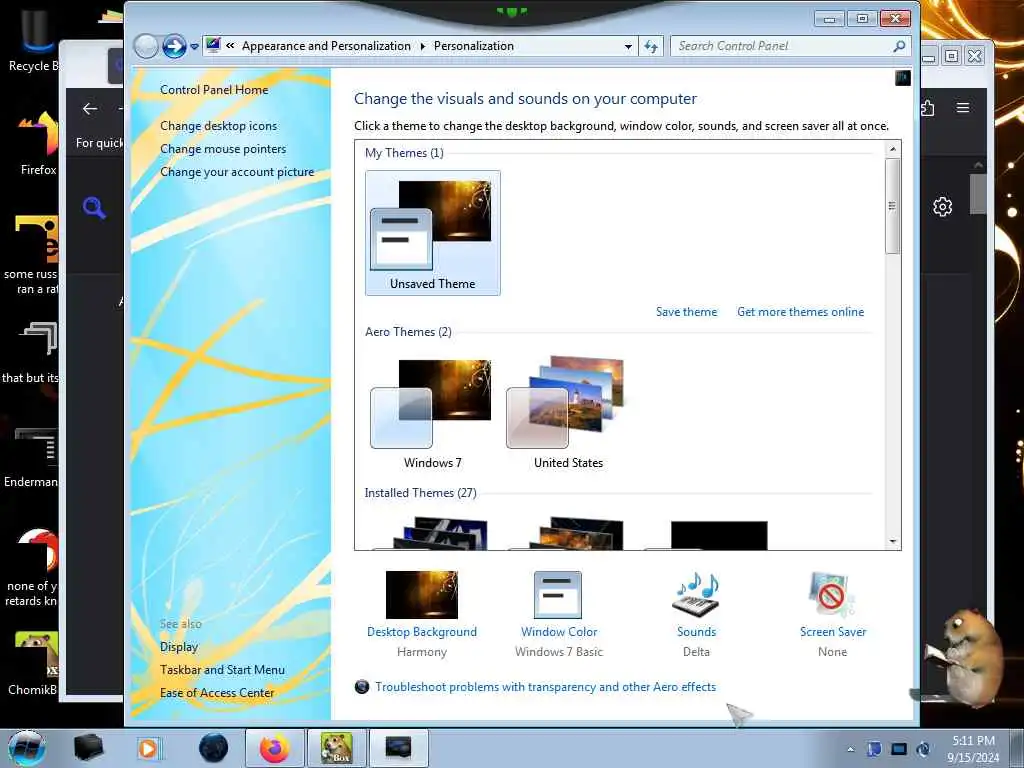Click the refresh button beside address bar
The image size is (1024, 768).
651,46
